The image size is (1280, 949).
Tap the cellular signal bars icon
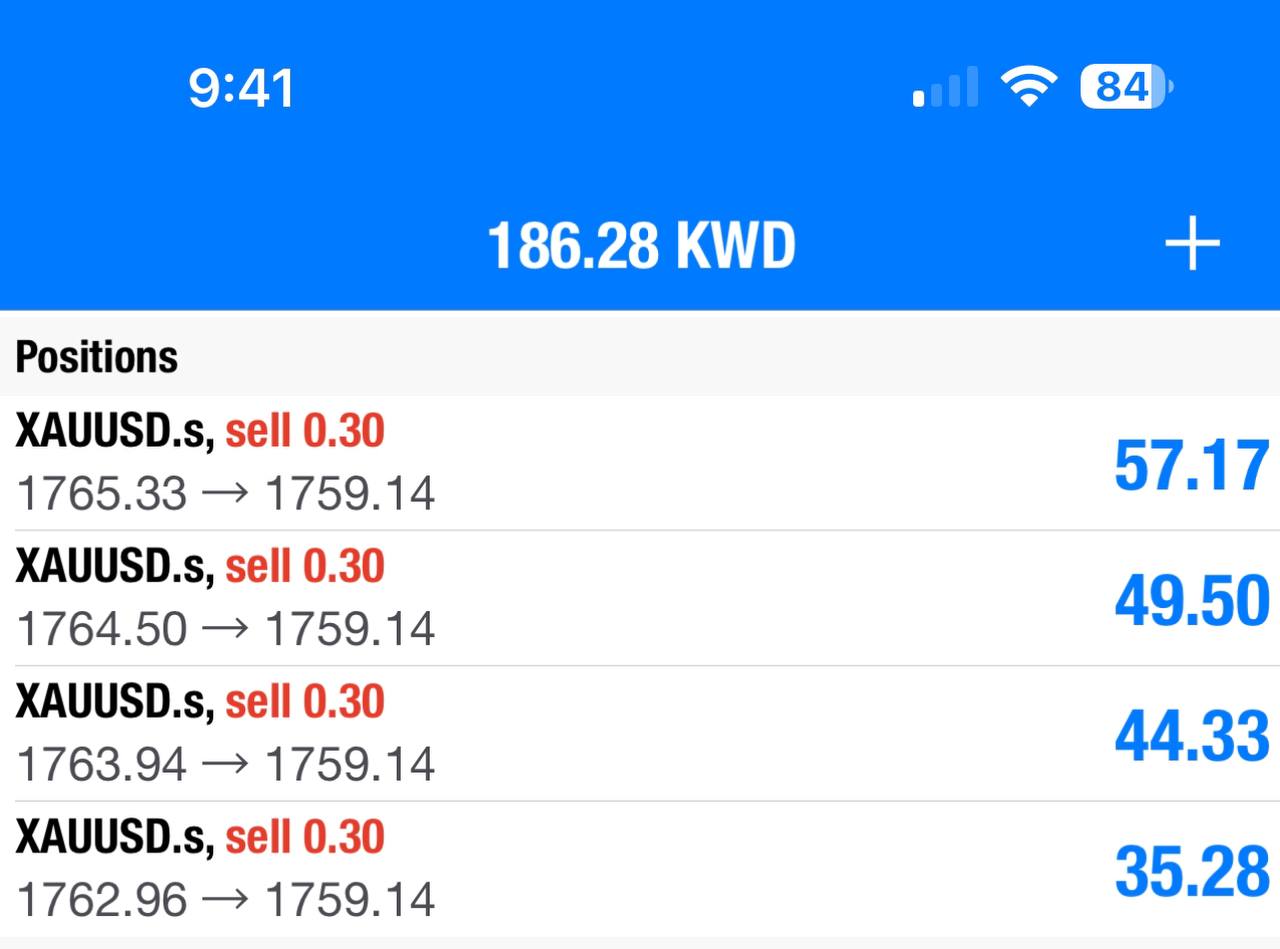point(945,88)
